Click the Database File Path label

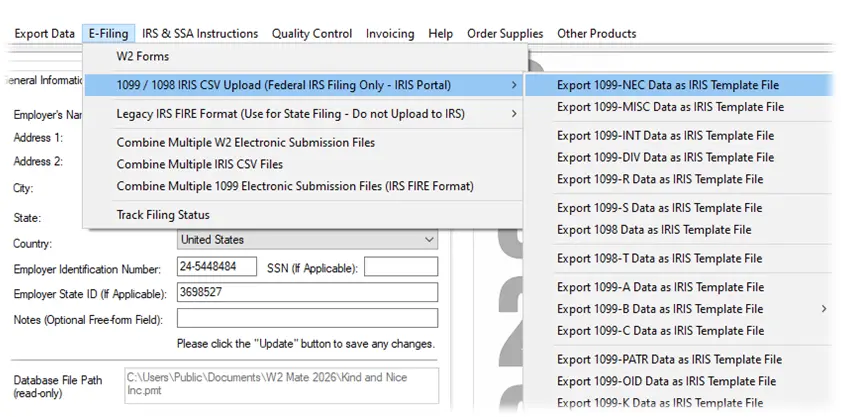pyautogui.click(x=58, y=386)
